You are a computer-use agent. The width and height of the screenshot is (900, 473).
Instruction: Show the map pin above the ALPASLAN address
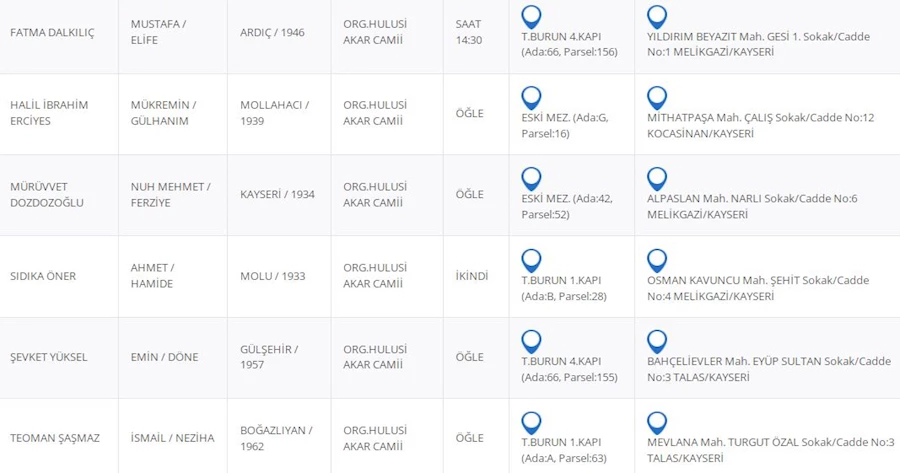[x=657, y=179]
